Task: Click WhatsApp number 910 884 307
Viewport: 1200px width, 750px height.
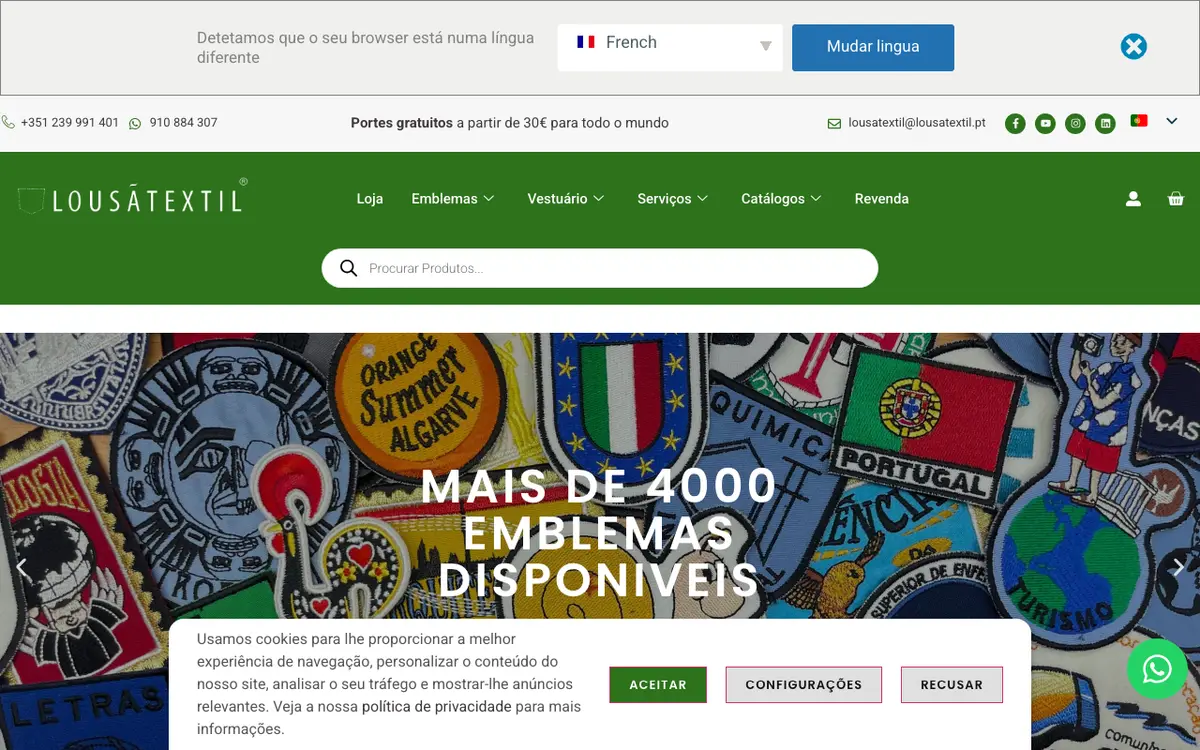Action: [x=183, y=123]
